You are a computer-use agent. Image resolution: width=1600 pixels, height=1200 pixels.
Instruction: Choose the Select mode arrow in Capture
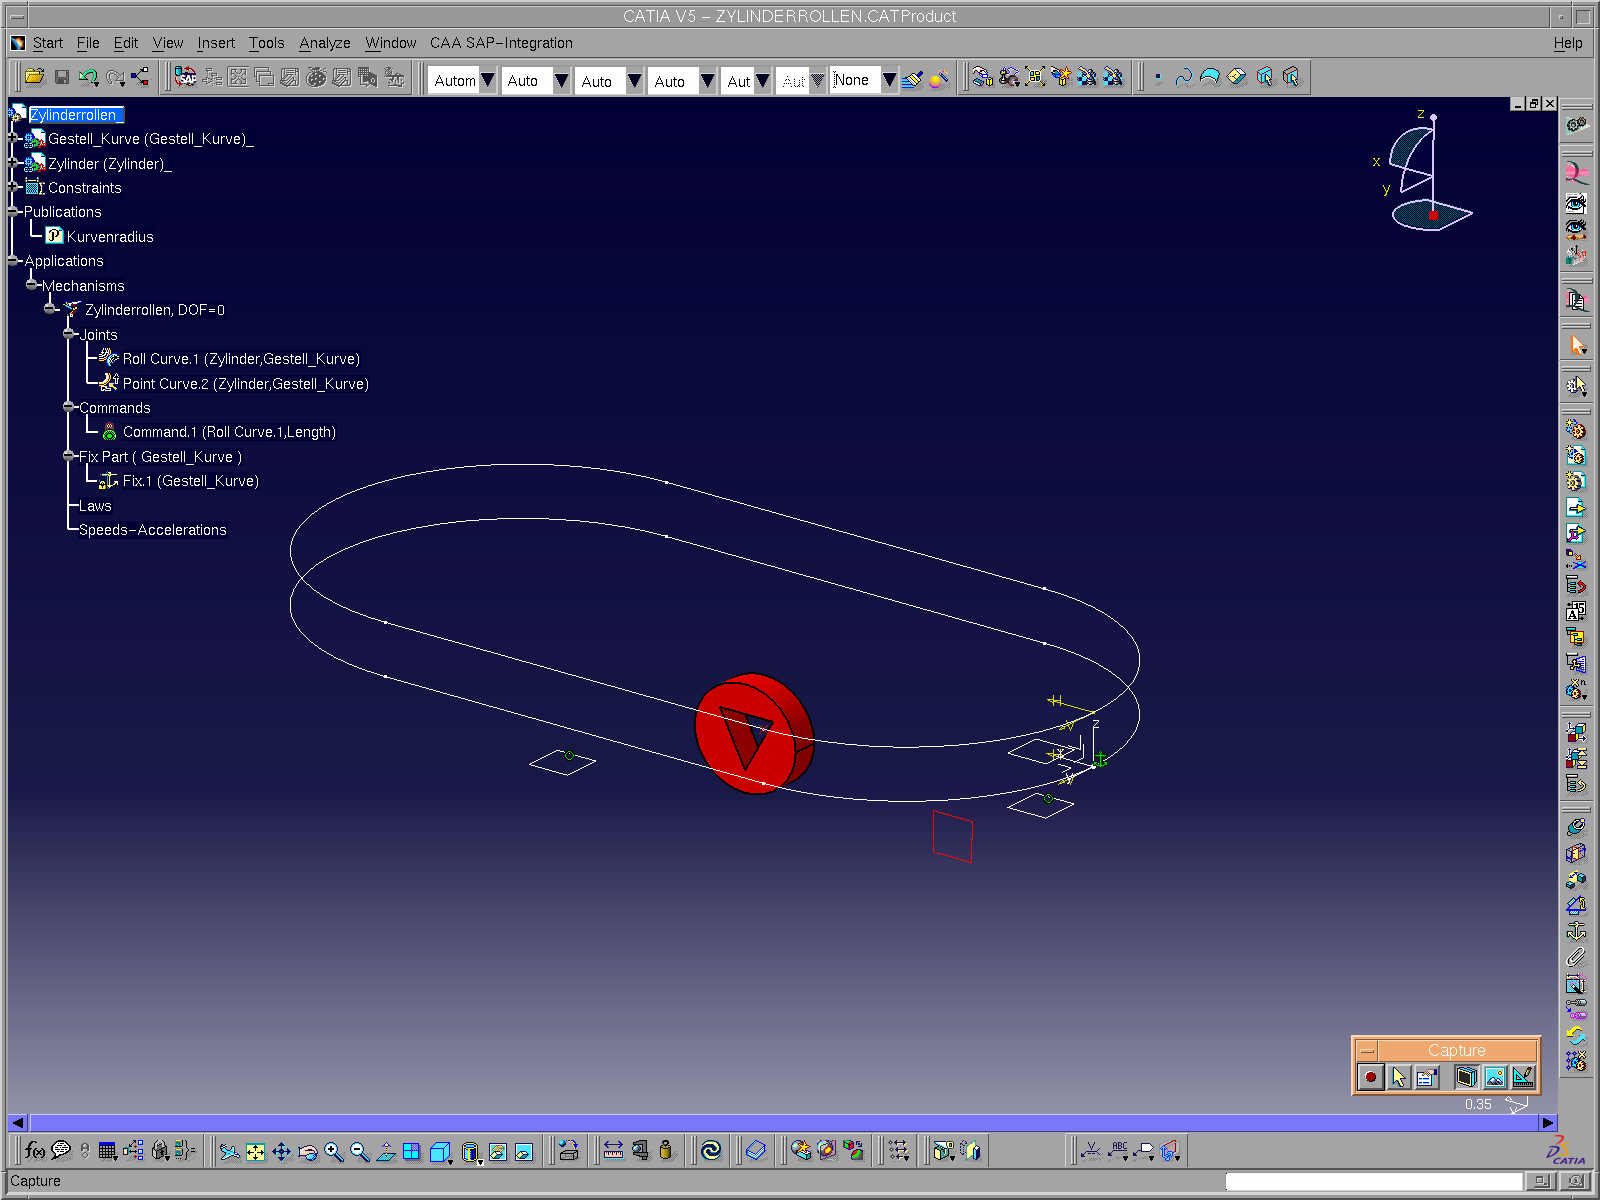[1399, 1077]
